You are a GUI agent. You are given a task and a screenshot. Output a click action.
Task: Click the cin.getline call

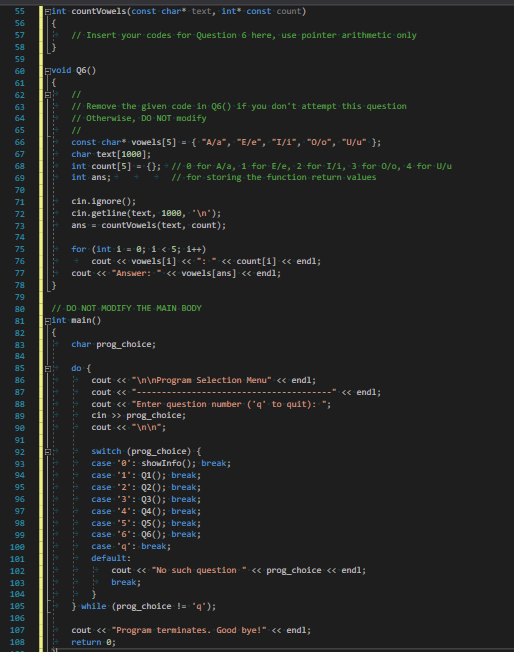(146, 213)
